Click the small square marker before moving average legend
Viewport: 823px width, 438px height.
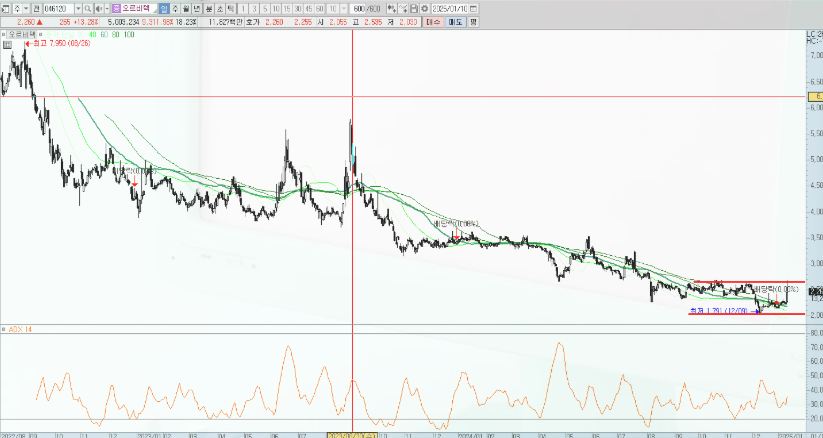40,35
